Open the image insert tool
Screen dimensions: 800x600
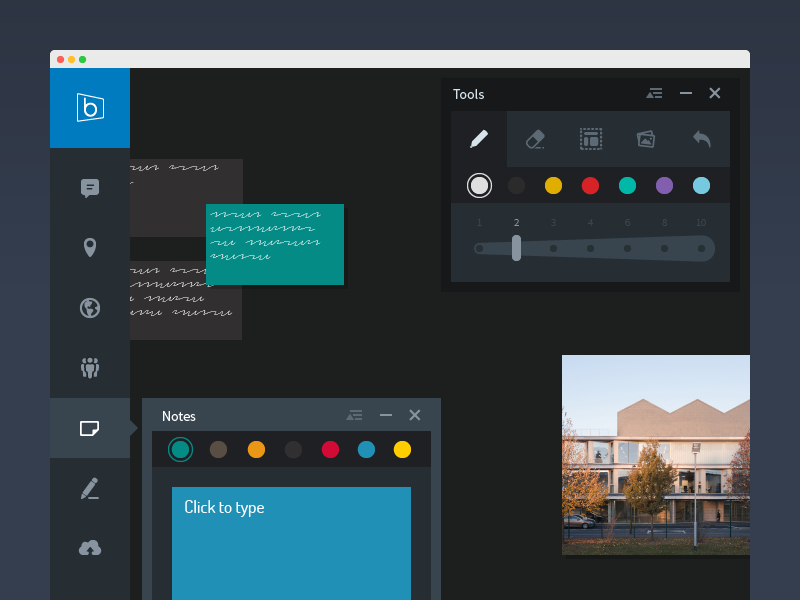pos(646,139)
